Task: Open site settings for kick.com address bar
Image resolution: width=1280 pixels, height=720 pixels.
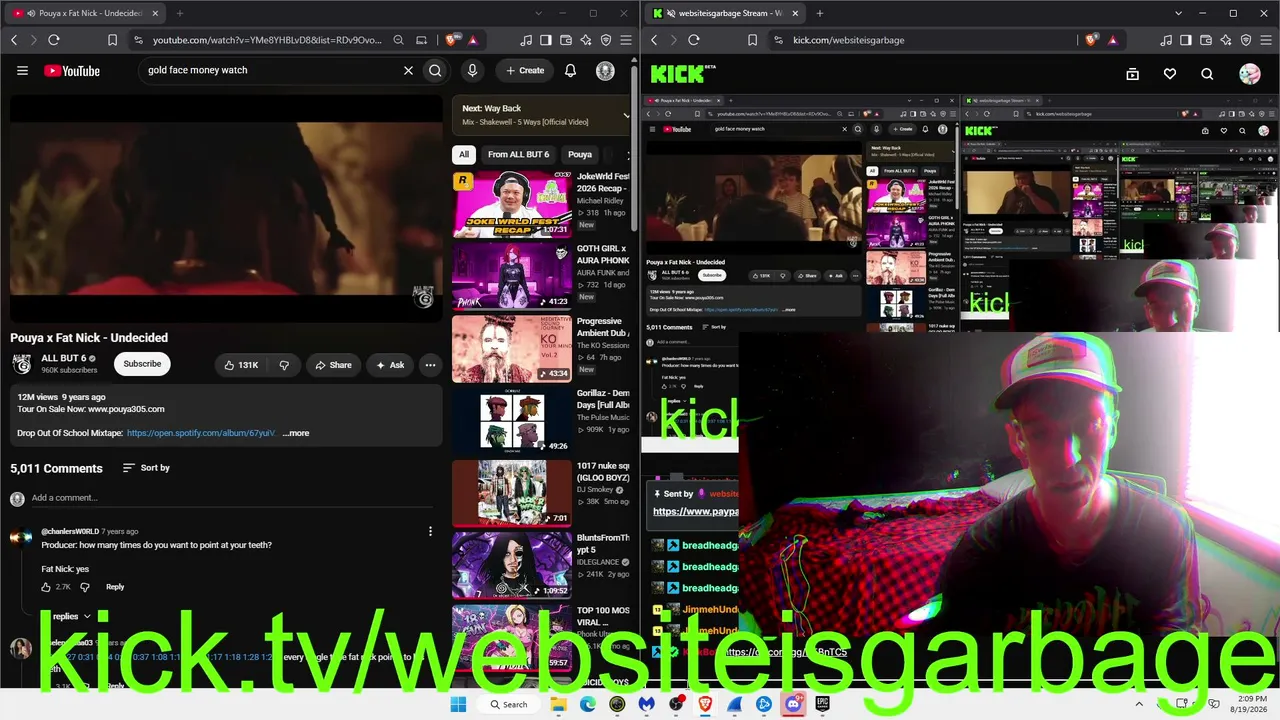Action: [x=778, y=40]
